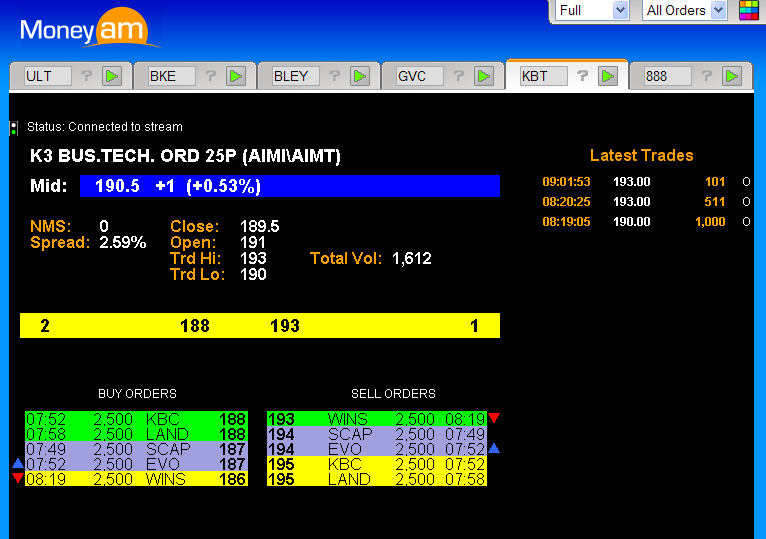This screenshot has width=766, height=539.
Task: Click the question mark on BLEY tab
Action: tap(335, 76)
